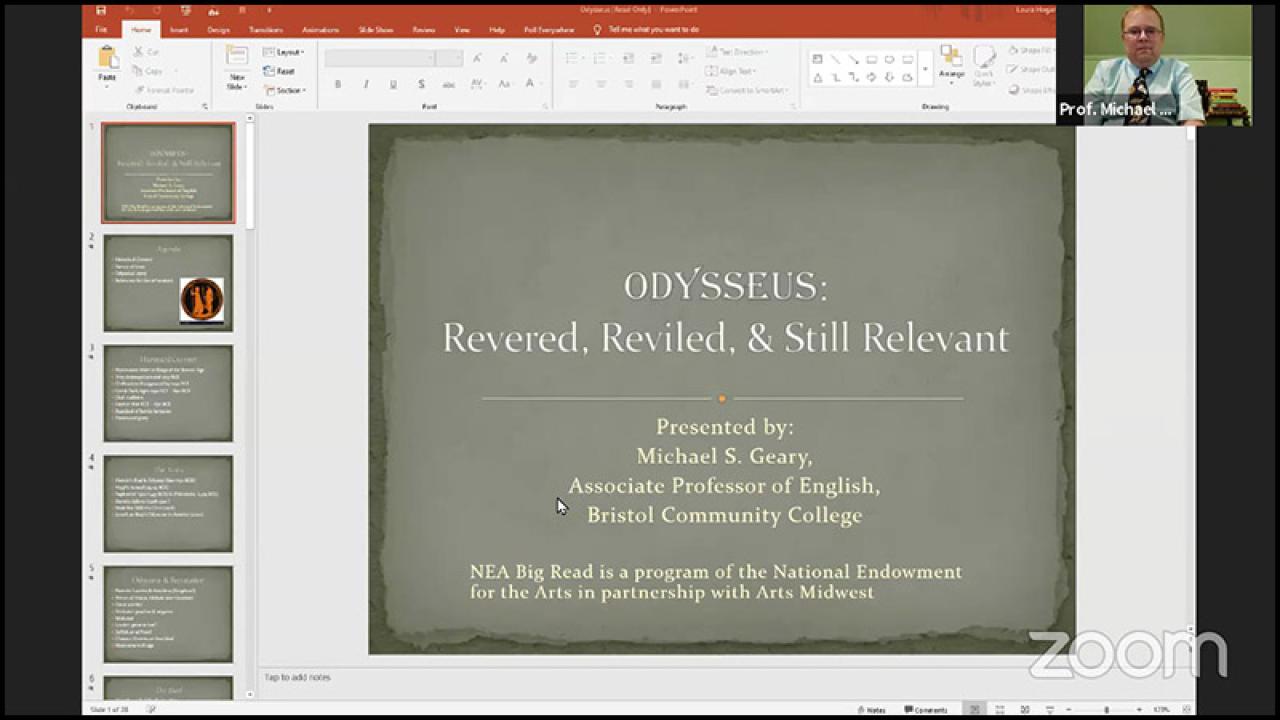Open the Change Case dropdown
Viewport: 1280px width, 720px height.
506,84
